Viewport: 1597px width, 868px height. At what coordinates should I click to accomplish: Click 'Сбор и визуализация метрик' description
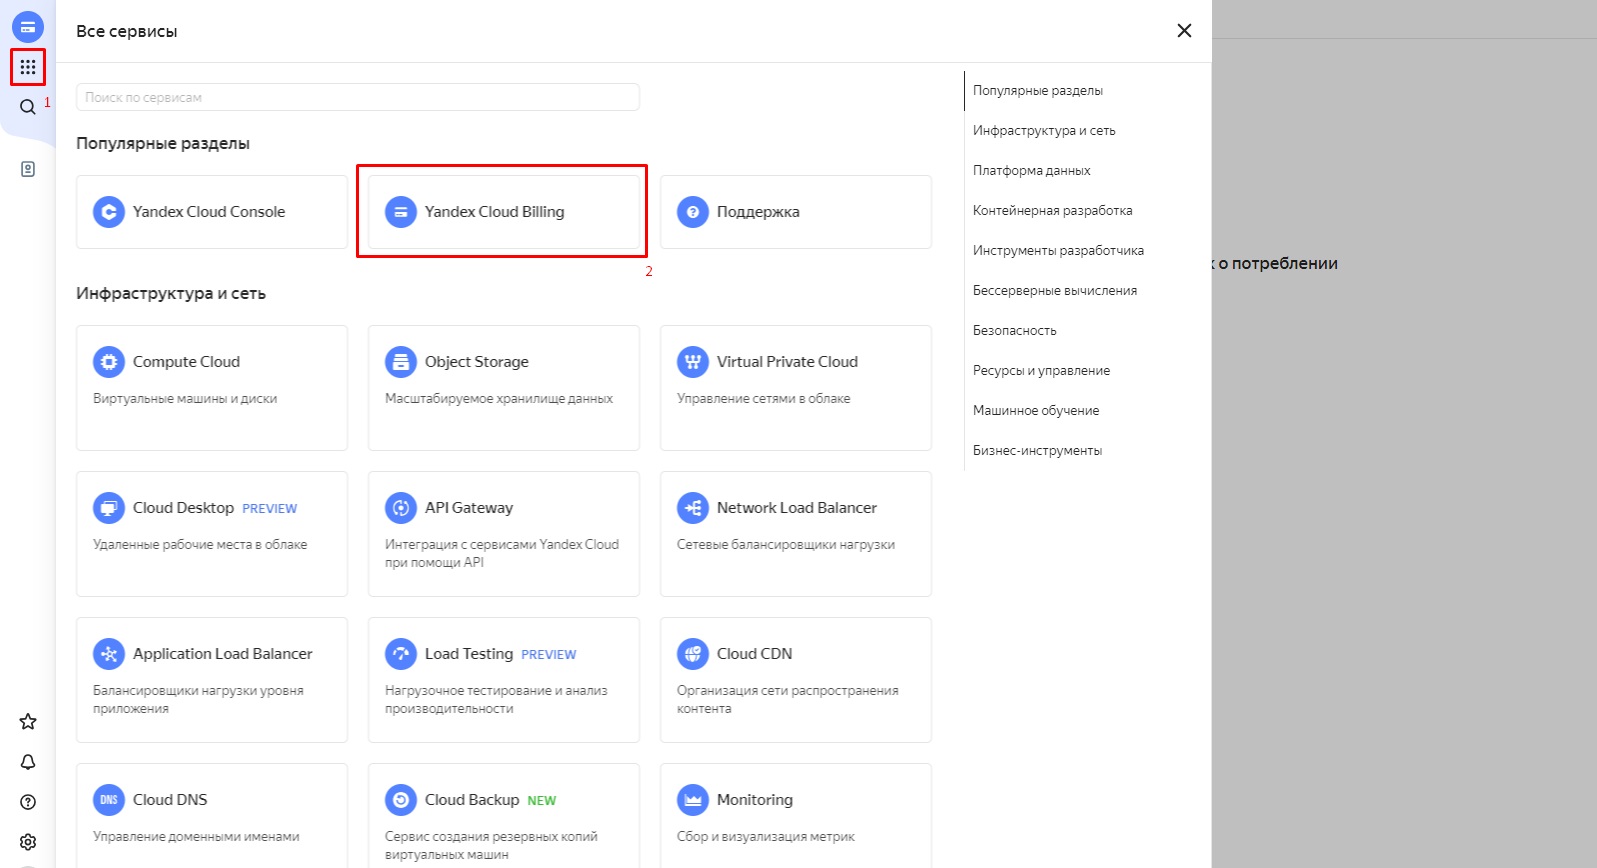coord(766,837)
